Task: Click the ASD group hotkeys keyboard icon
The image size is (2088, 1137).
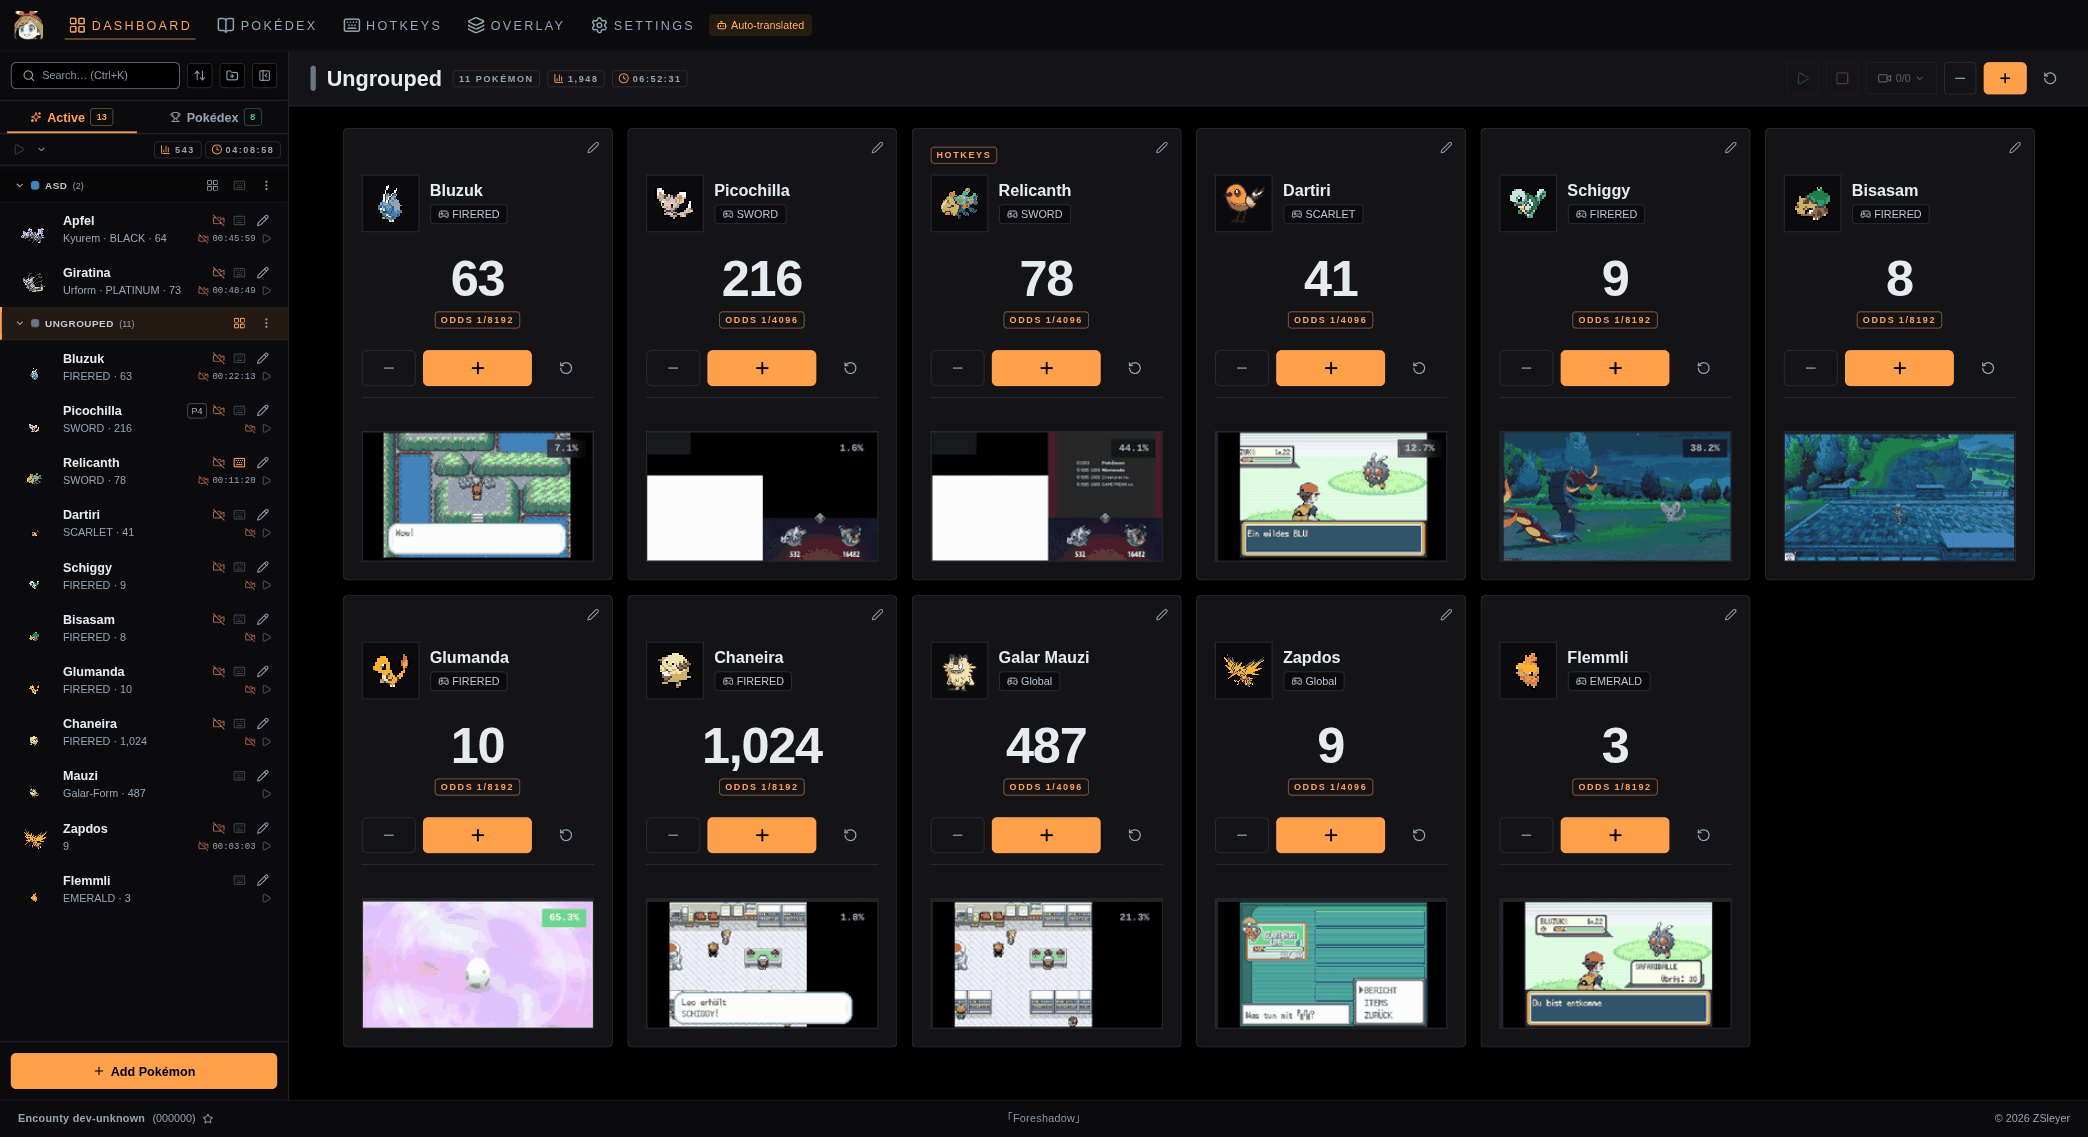Action: 239,186
